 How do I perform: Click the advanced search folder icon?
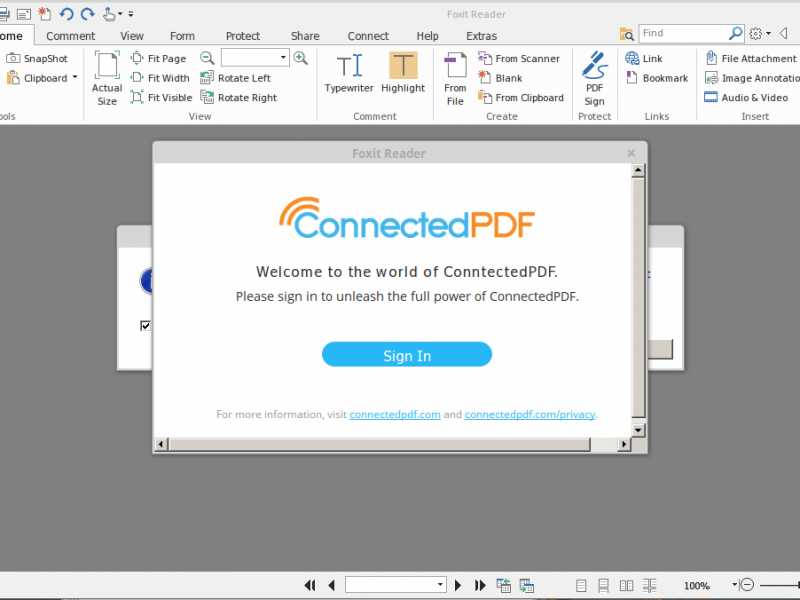click(626, 34)
